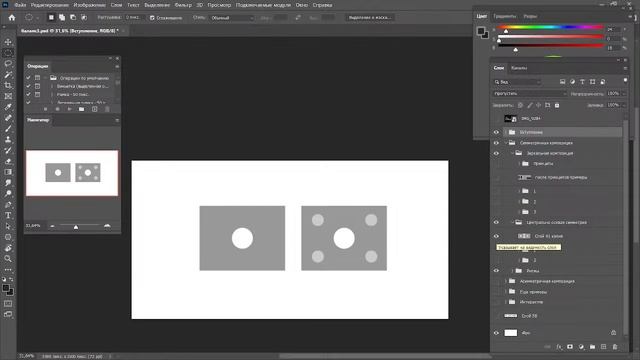640x360 pixels.
Task: Open the opacity value dropdown arrow
Action: point(623,93)
